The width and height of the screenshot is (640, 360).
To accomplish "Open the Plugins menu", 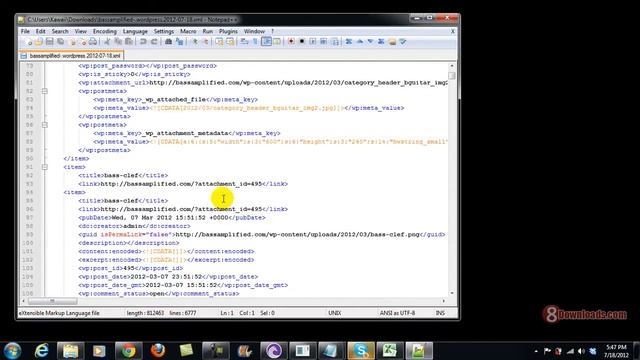I will (228, 31).
